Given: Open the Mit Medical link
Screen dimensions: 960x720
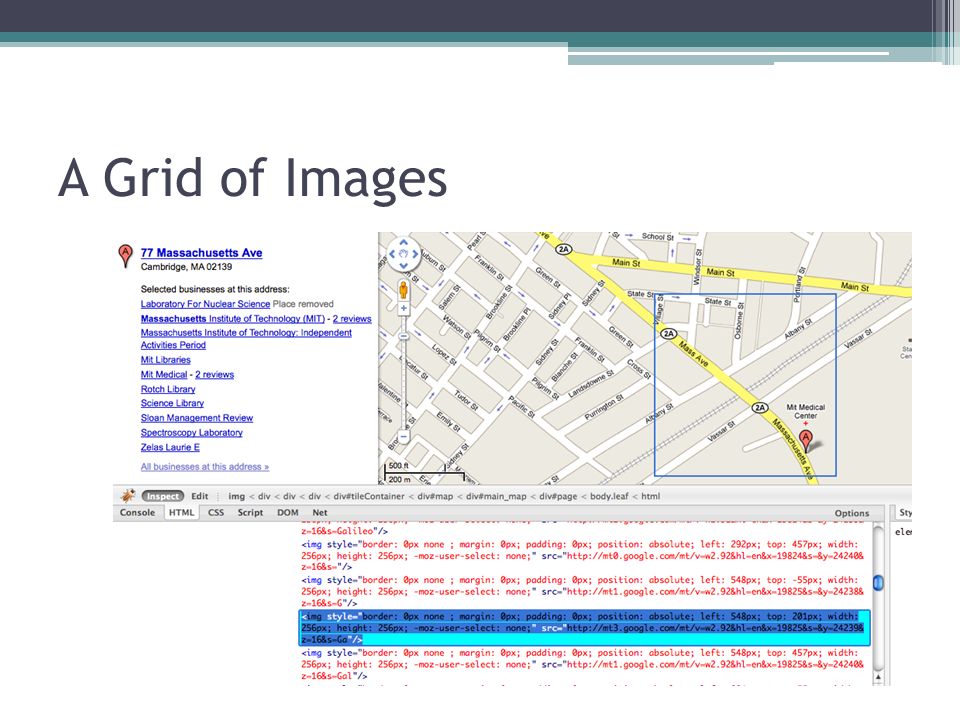Looking at the screenshot, I should (164, 375).
